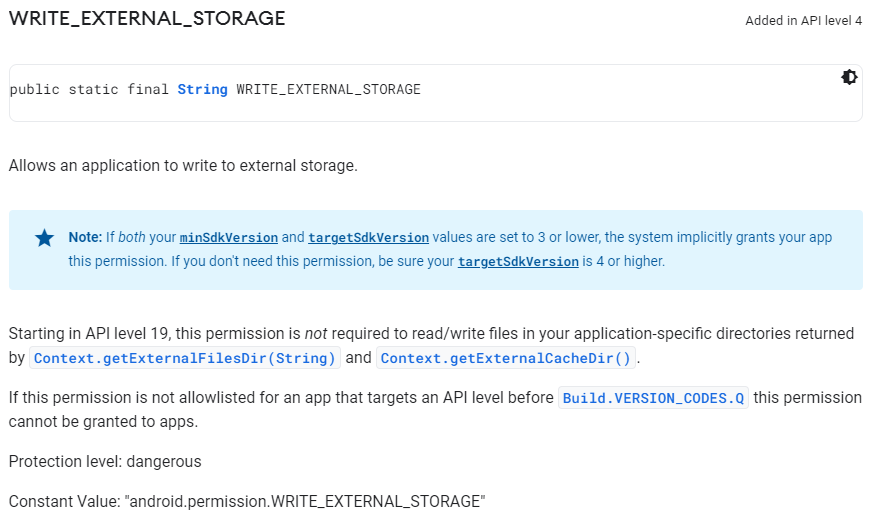This screenshot has height=521, width=873.
Task: Click WRITE_EXTERNAL_STORAGE constant name inside the code block
Action: coord(328,89)
